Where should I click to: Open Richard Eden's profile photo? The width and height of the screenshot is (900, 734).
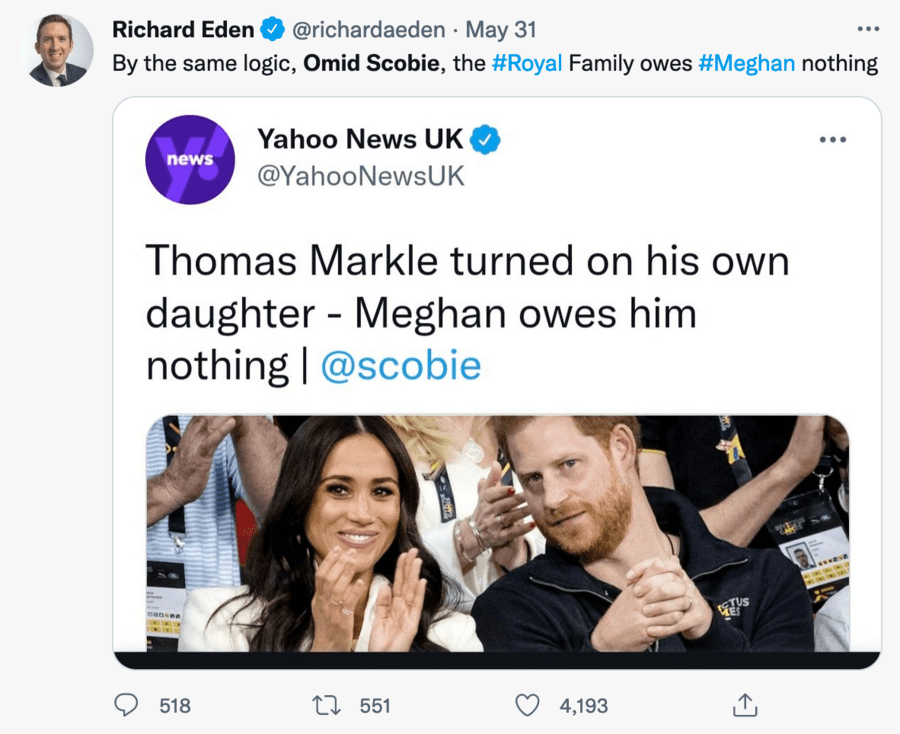pos(58,50)
